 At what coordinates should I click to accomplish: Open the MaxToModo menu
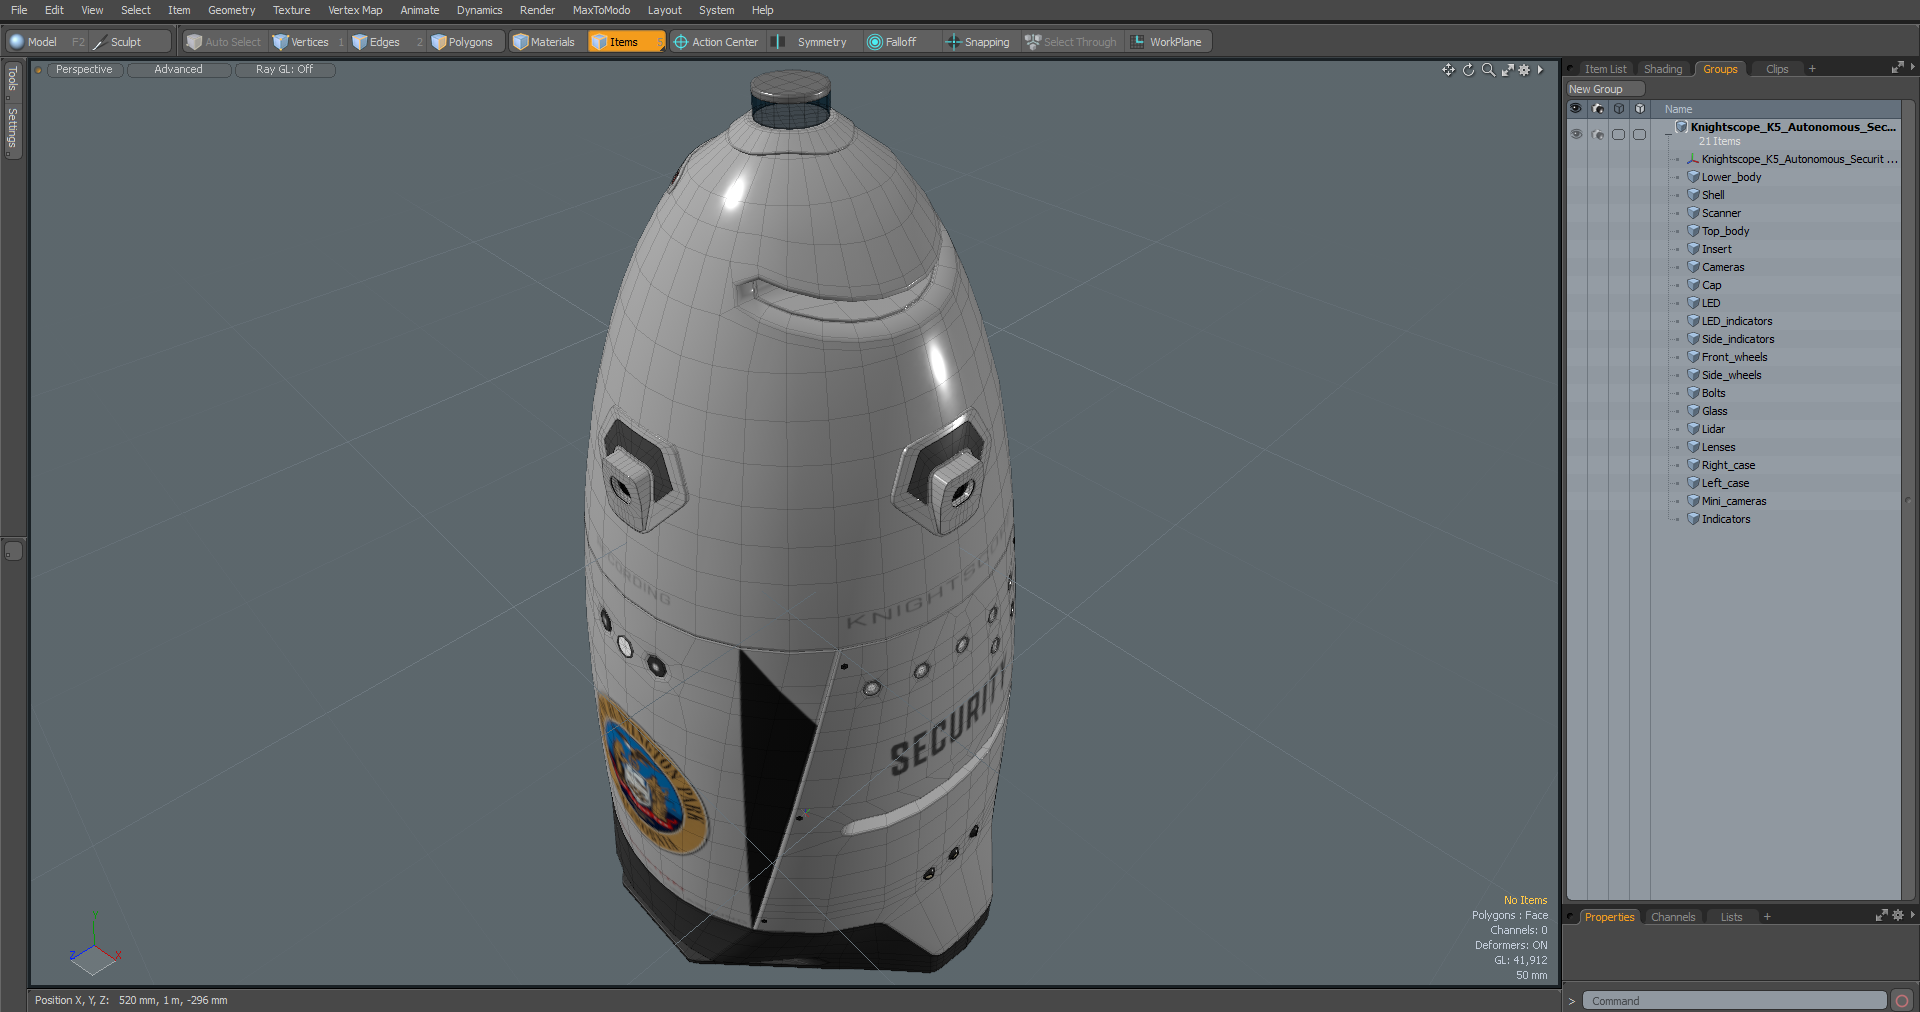point(601,10)
